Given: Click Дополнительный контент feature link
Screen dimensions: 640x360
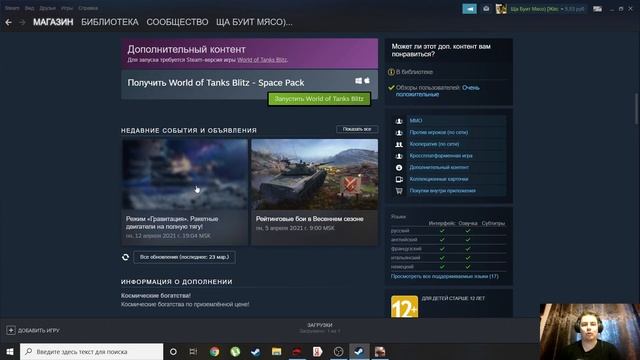Looking at the screenshot, I should tap(439, 167).
